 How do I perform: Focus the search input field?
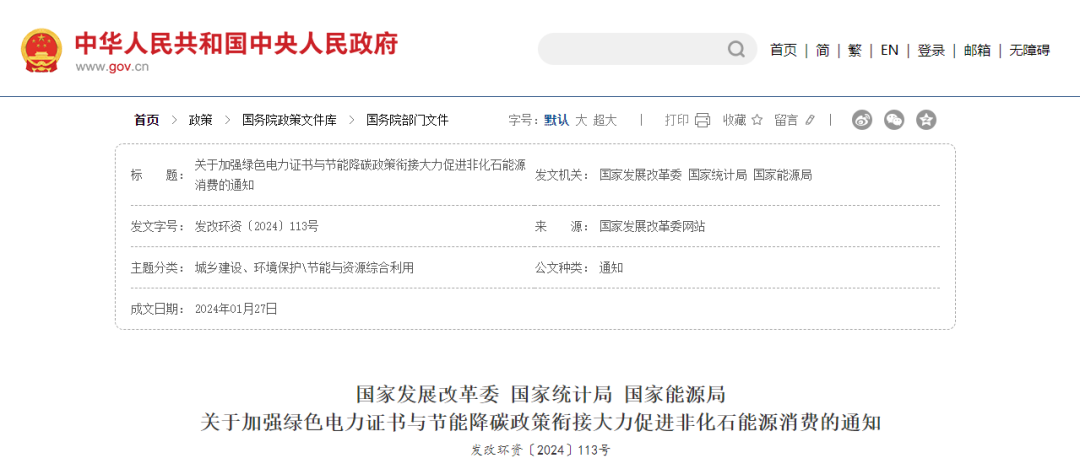pos(632,50)
